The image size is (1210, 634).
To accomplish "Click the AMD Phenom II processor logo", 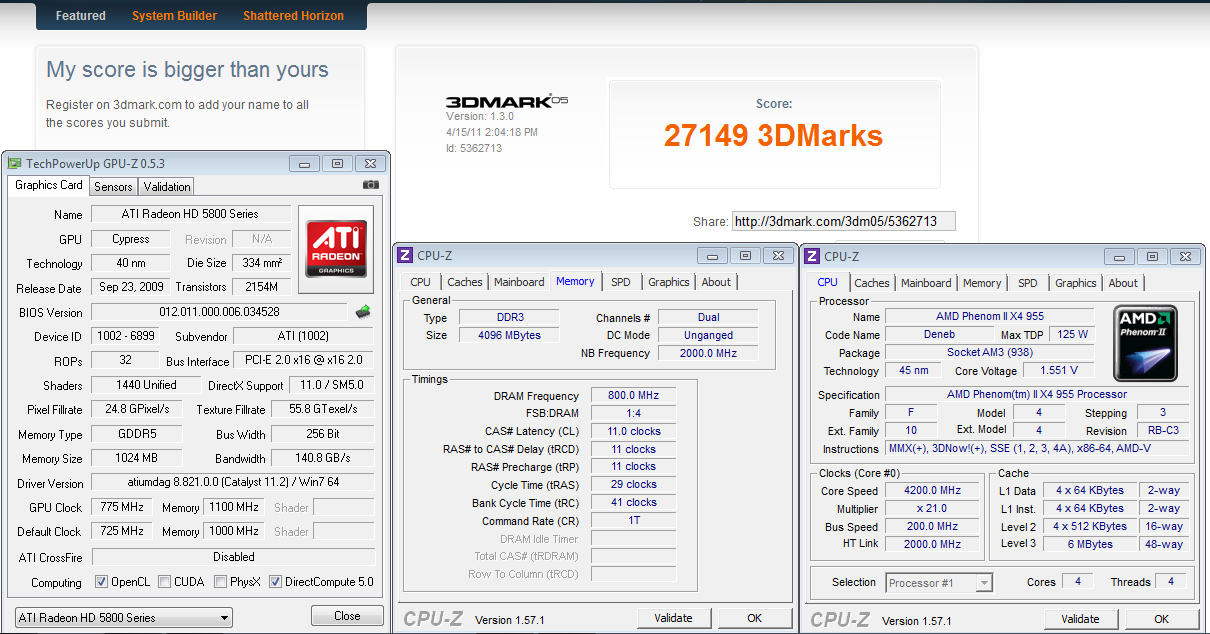I will 1147,345.
